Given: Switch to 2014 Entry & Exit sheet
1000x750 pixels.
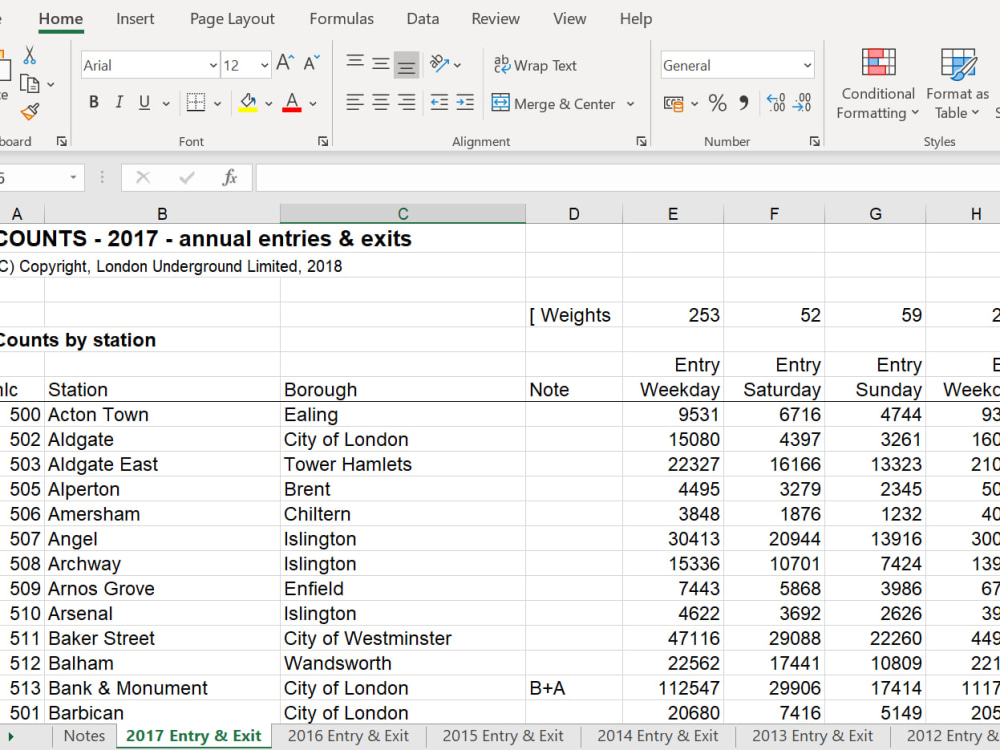Looking at the screenshot, I should click(x=658, y=735).
